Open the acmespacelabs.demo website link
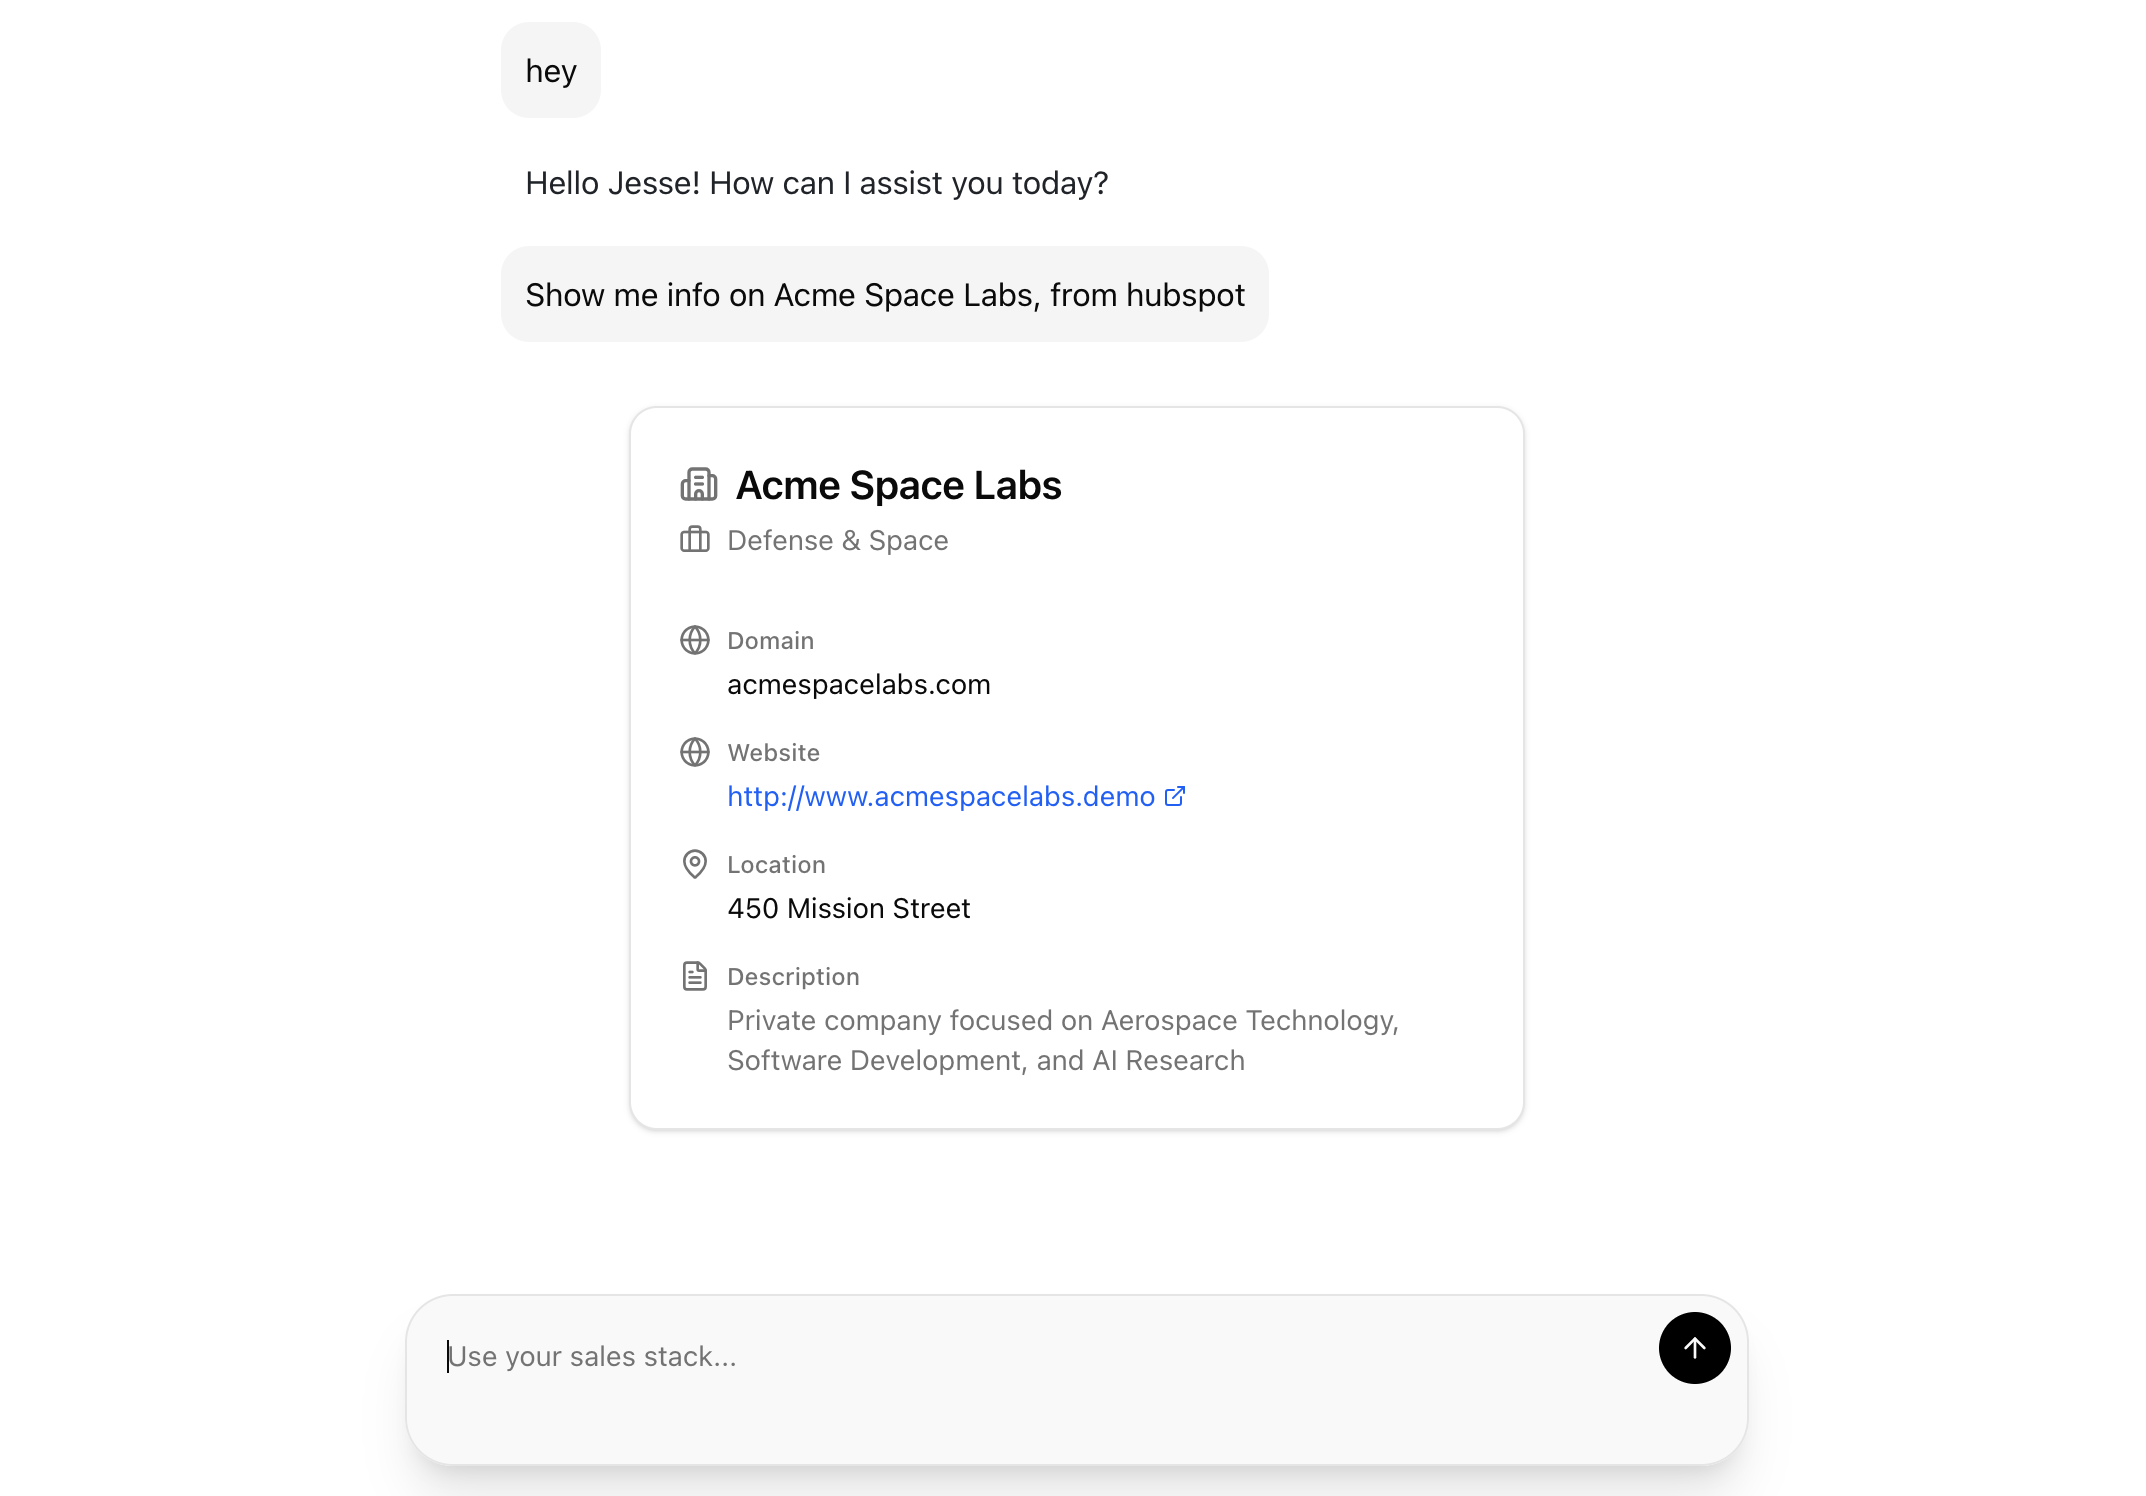This screenshot has height=1496, width=2146. [x=940, y=796]
